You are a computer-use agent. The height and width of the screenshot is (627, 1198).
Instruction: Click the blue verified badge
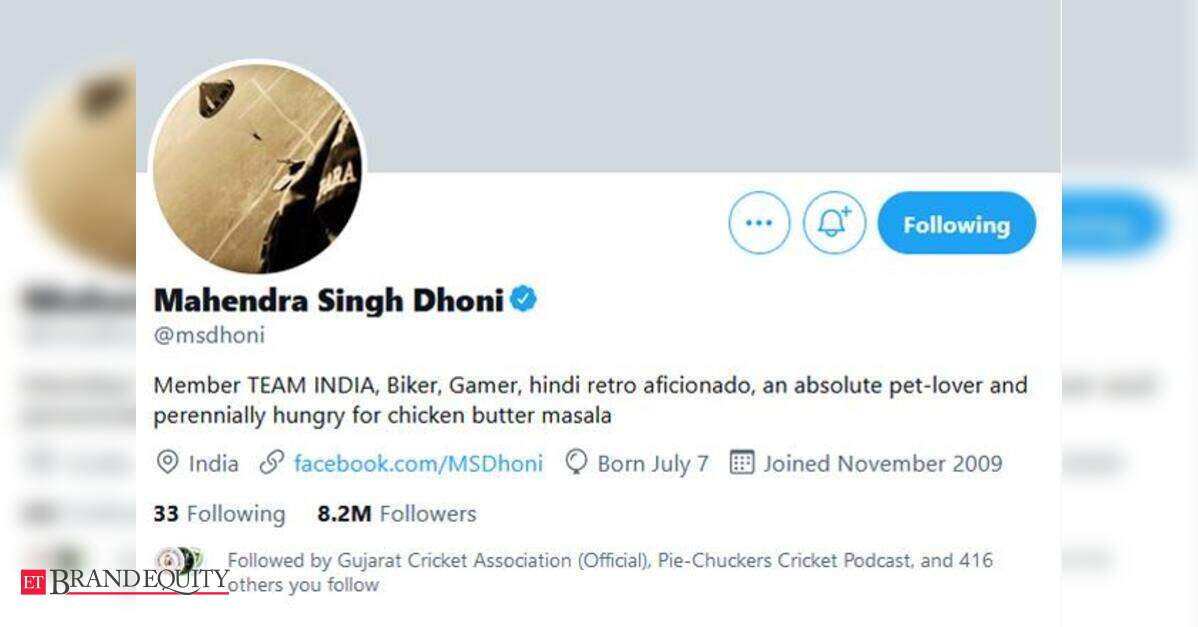tap(523, 299)
